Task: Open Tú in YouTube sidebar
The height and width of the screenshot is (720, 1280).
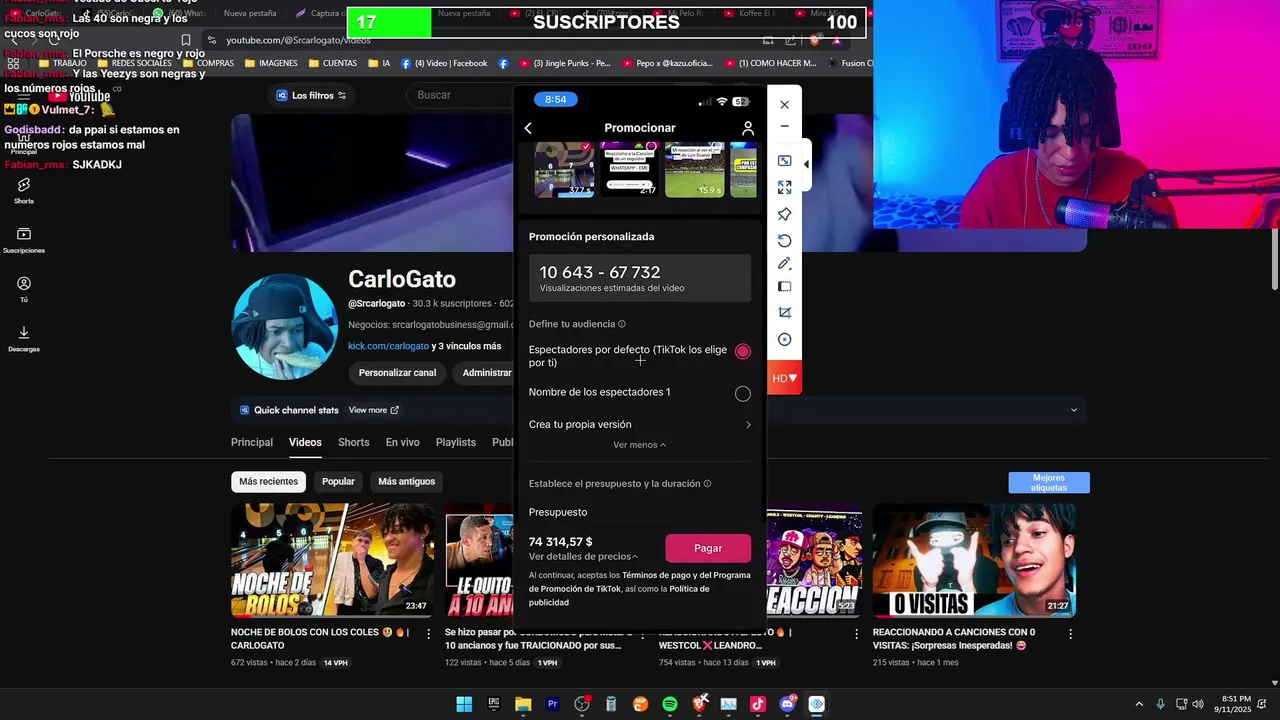Action: (24, 289)
